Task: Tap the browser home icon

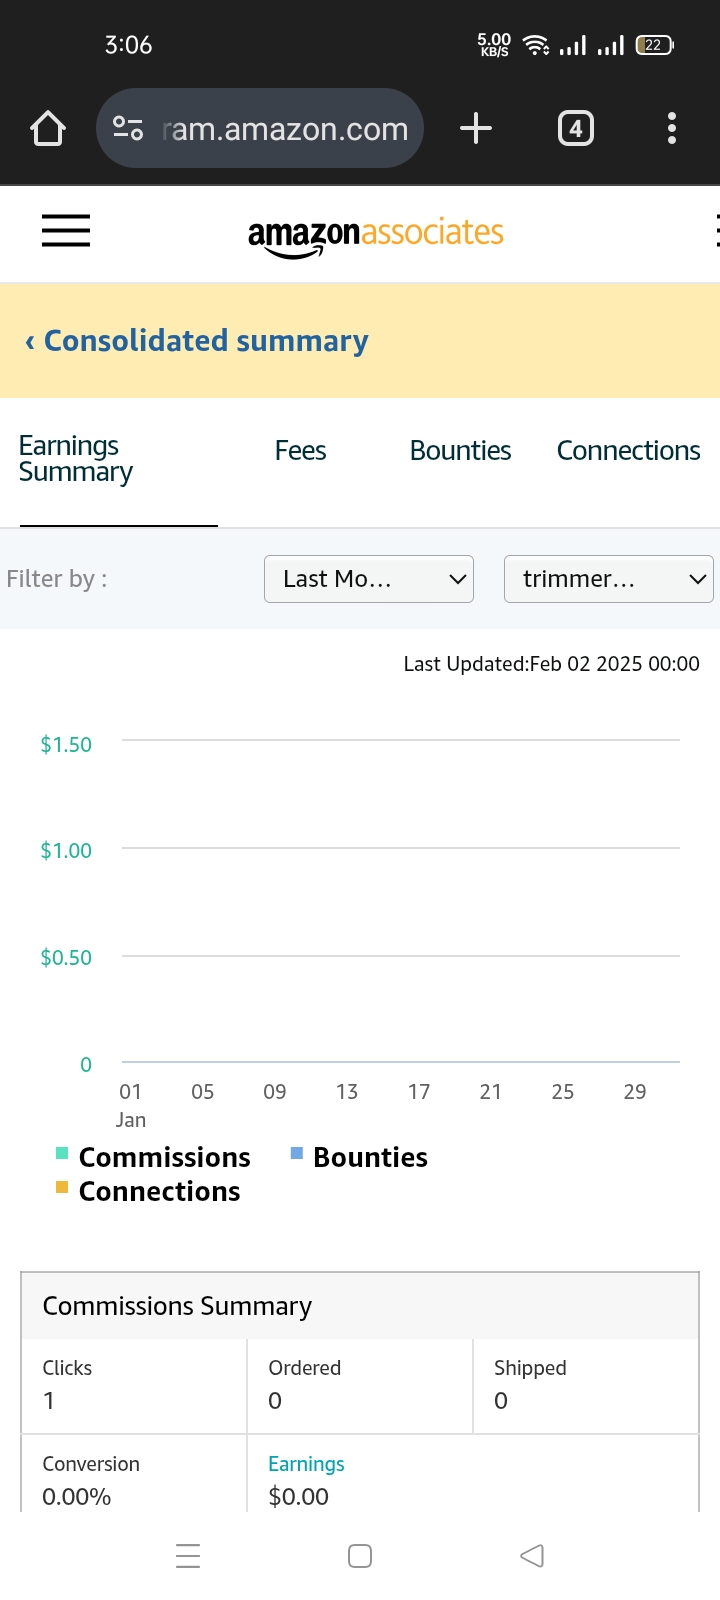Action: [x=48, y=128]
